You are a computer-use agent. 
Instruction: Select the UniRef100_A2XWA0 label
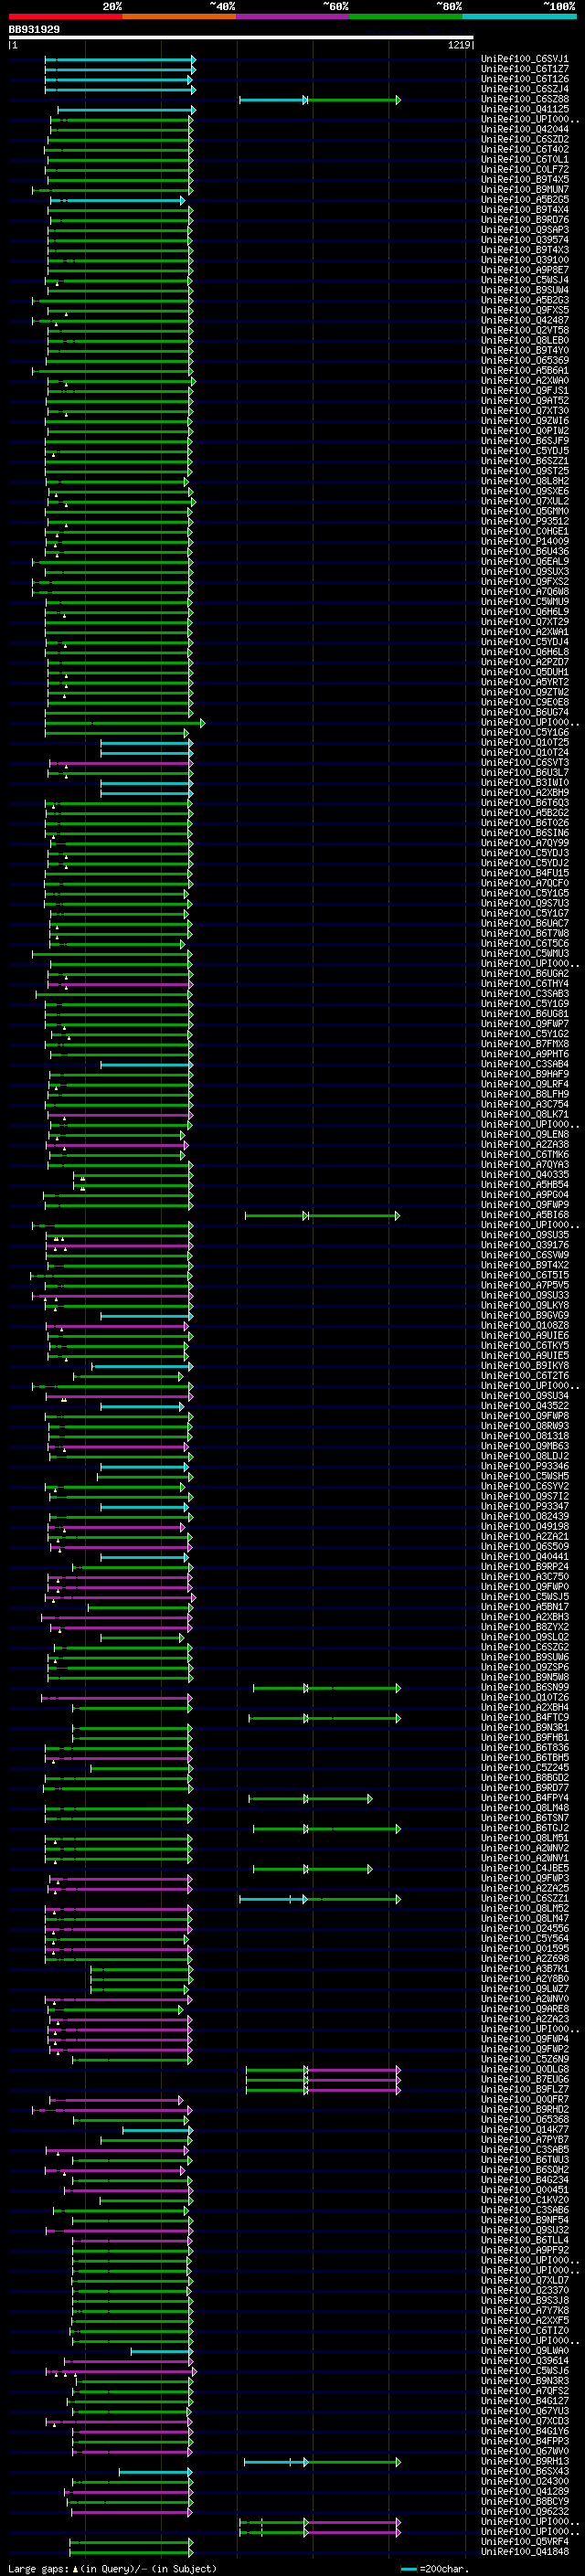coord(525,380)
